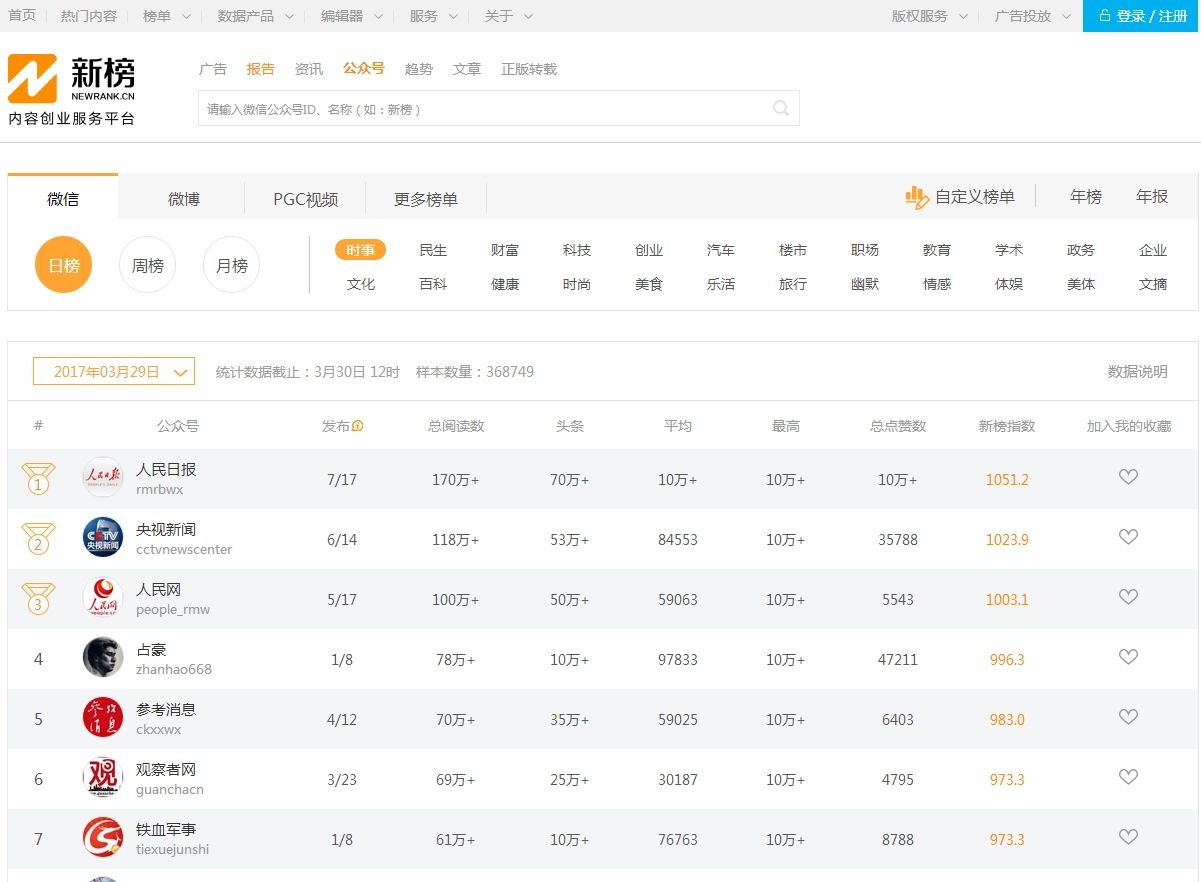The width and height of the screenshot is (1201, 882).
Task: Click the 观察者网 account avatar
Action: point(103,778)
